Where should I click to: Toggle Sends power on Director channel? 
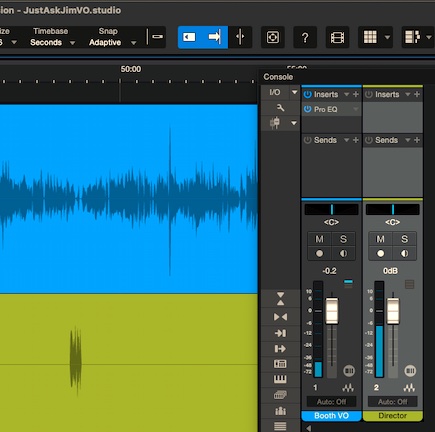coord(368,140)
